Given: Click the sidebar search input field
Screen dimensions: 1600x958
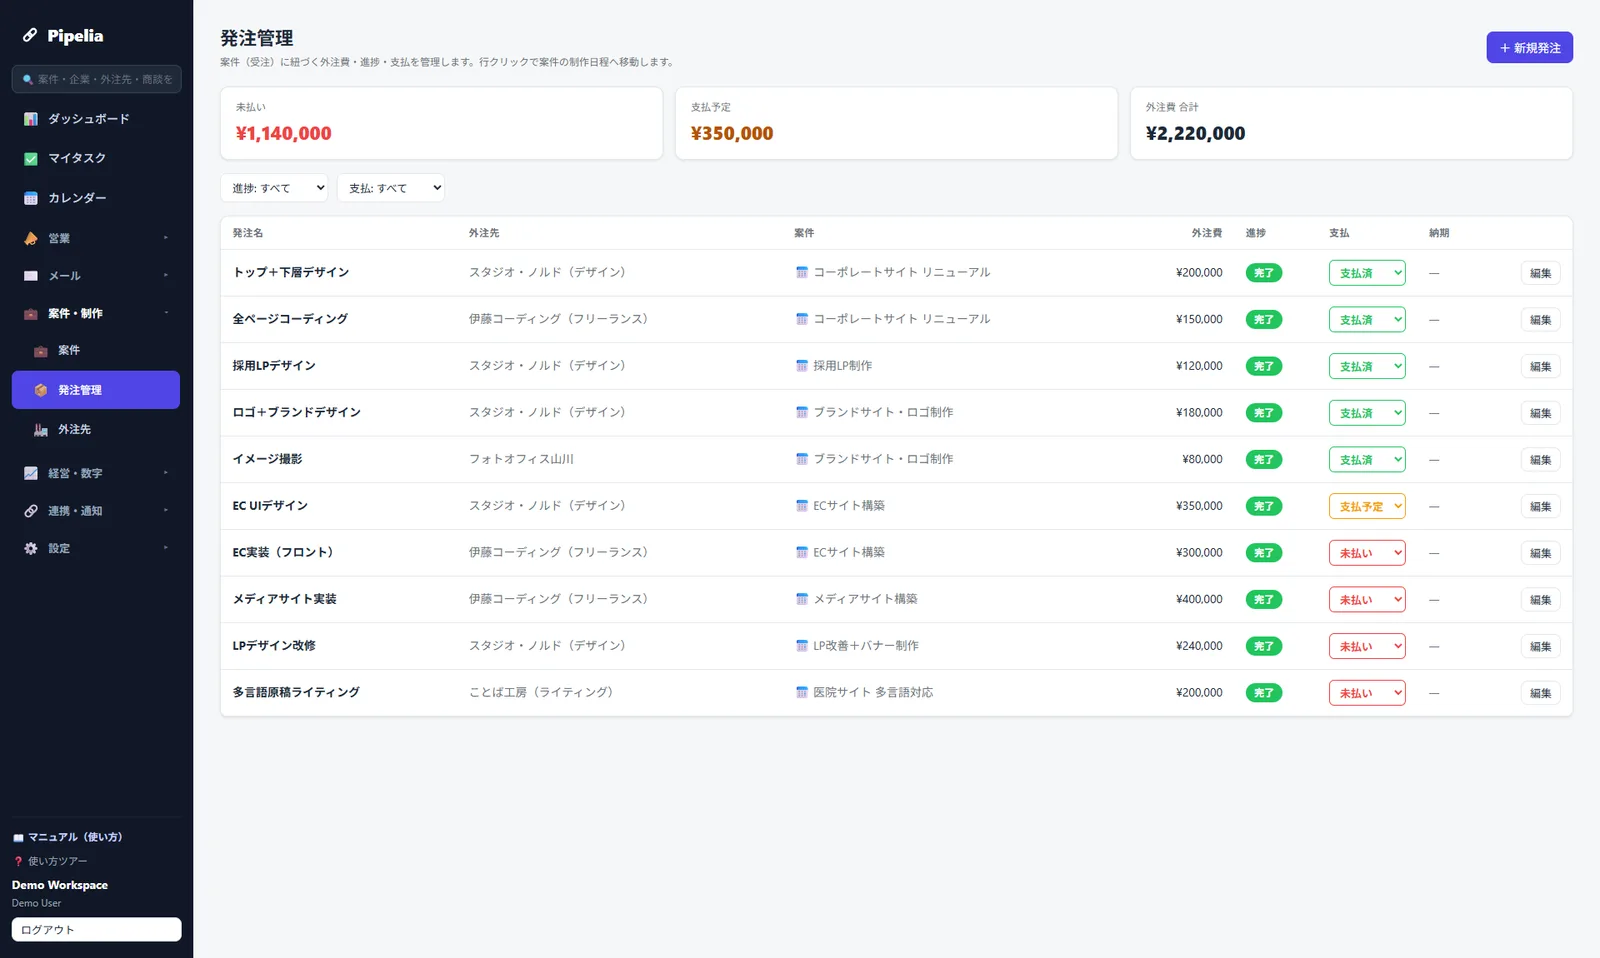Looking at the screenshot, I should pos(96,79).
